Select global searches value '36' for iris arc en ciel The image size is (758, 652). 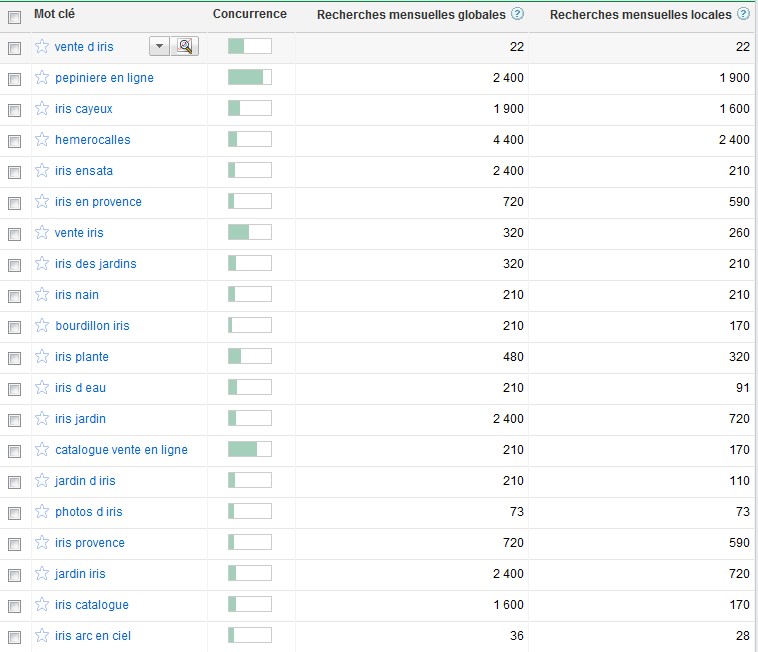click(517, 636)
